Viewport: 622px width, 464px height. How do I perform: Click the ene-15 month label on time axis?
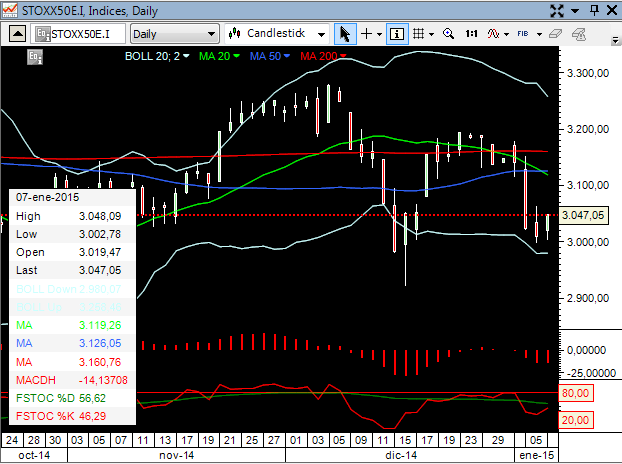(536, 455)
